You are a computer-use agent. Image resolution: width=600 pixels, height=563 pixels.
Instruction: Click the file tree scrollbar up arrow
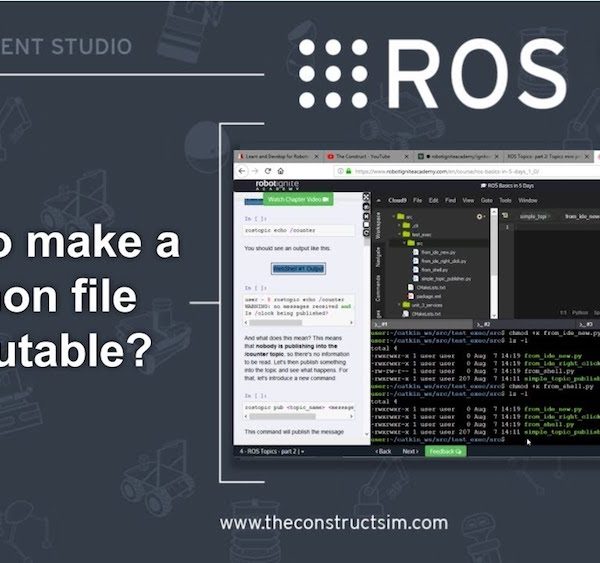tap(494, 212)
